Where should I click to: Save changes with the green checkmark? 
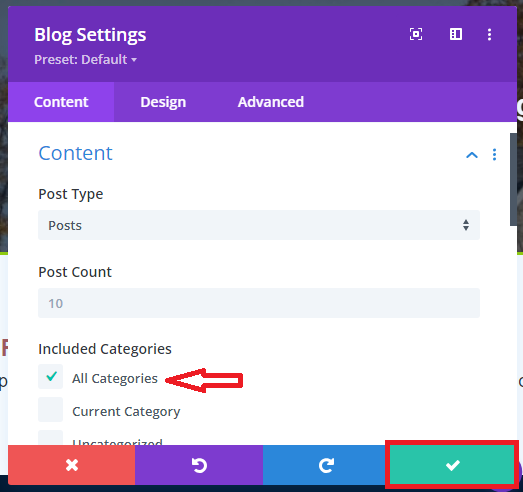click(x=452, y=465)
